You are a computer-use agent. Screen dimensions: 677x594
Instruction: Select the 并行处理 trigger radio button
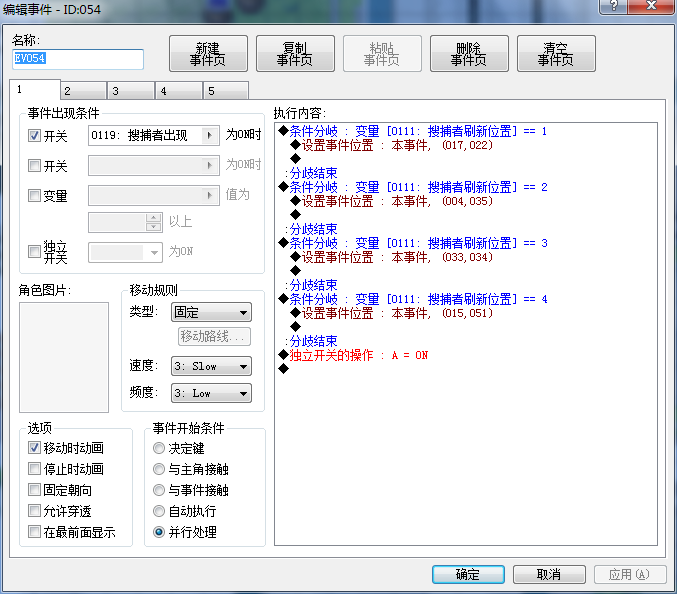pyautogui.click(x=159, y=532)
